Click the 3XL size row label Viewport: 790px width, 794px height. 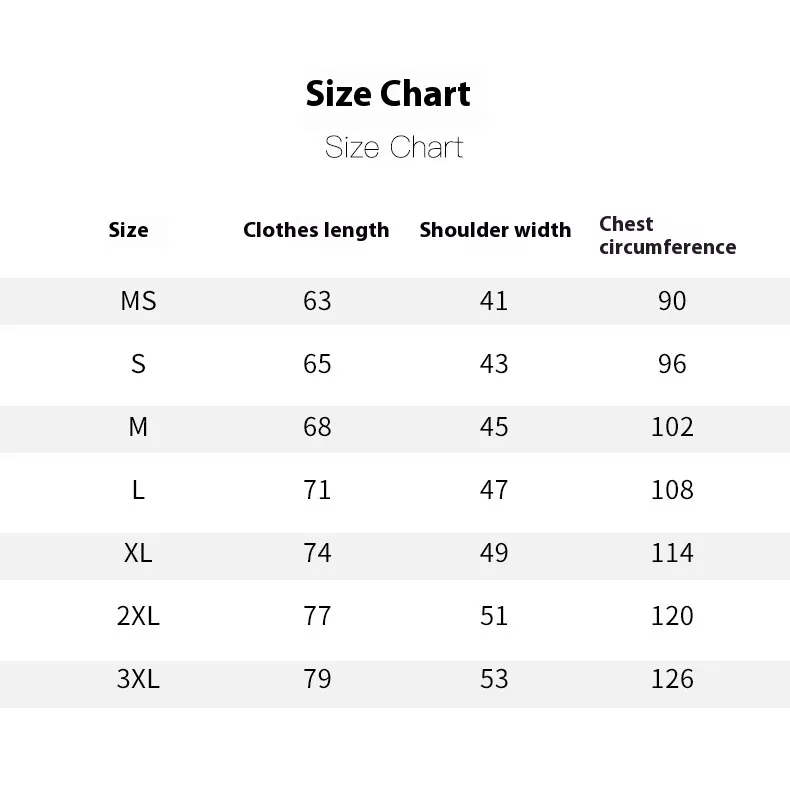138,679
